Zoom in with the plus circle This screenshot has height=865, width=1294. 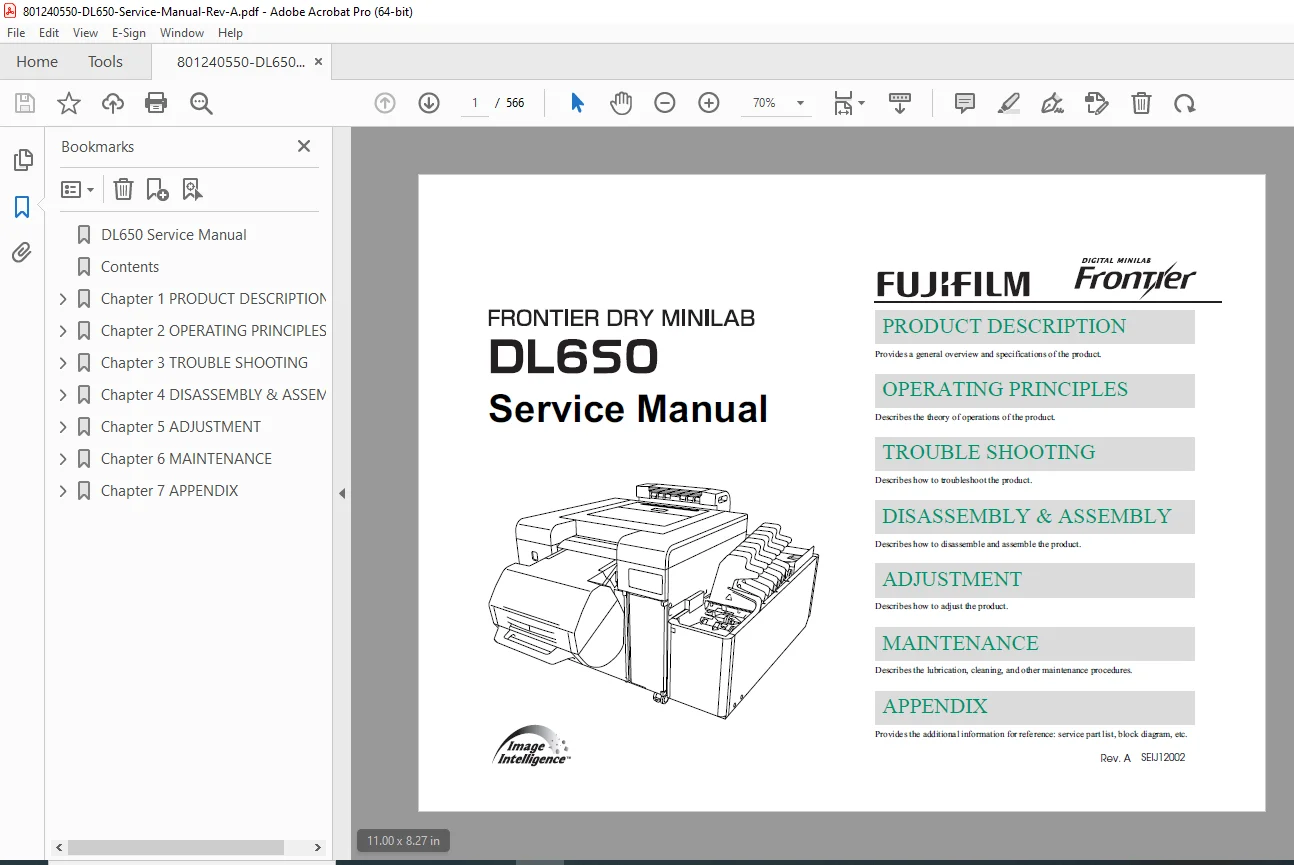pos(709,103)
